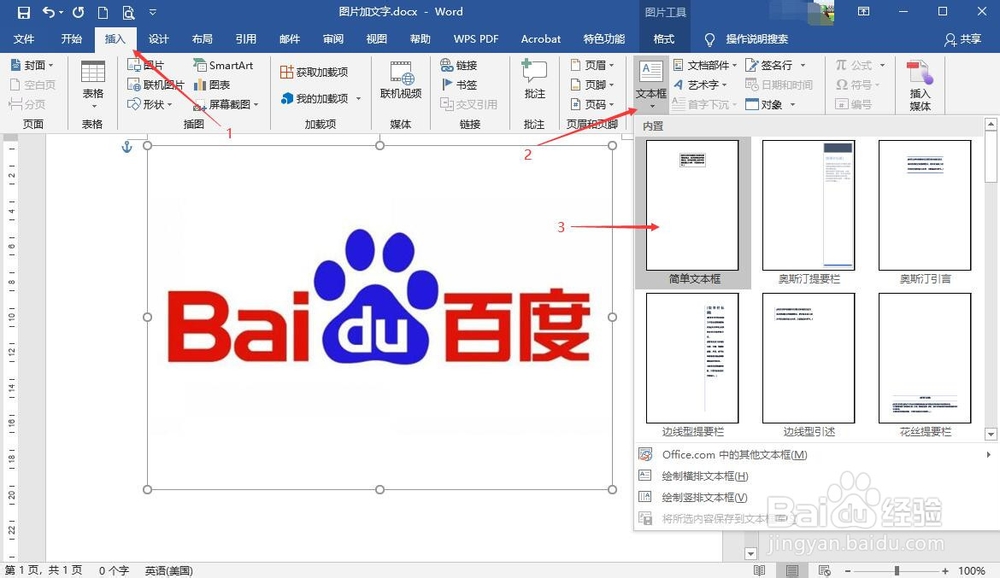Screen dimensions: 1000x578
Task: Insert a SmartArt graphic
Action: [x=223, y=65]
